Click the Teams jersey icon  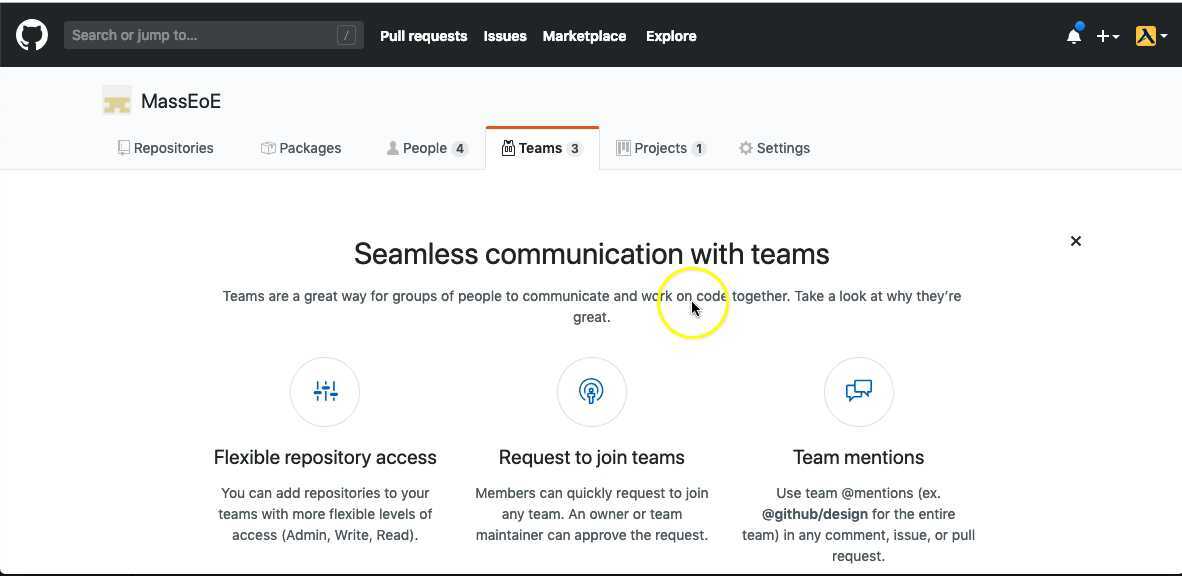(x=508, y=148)
